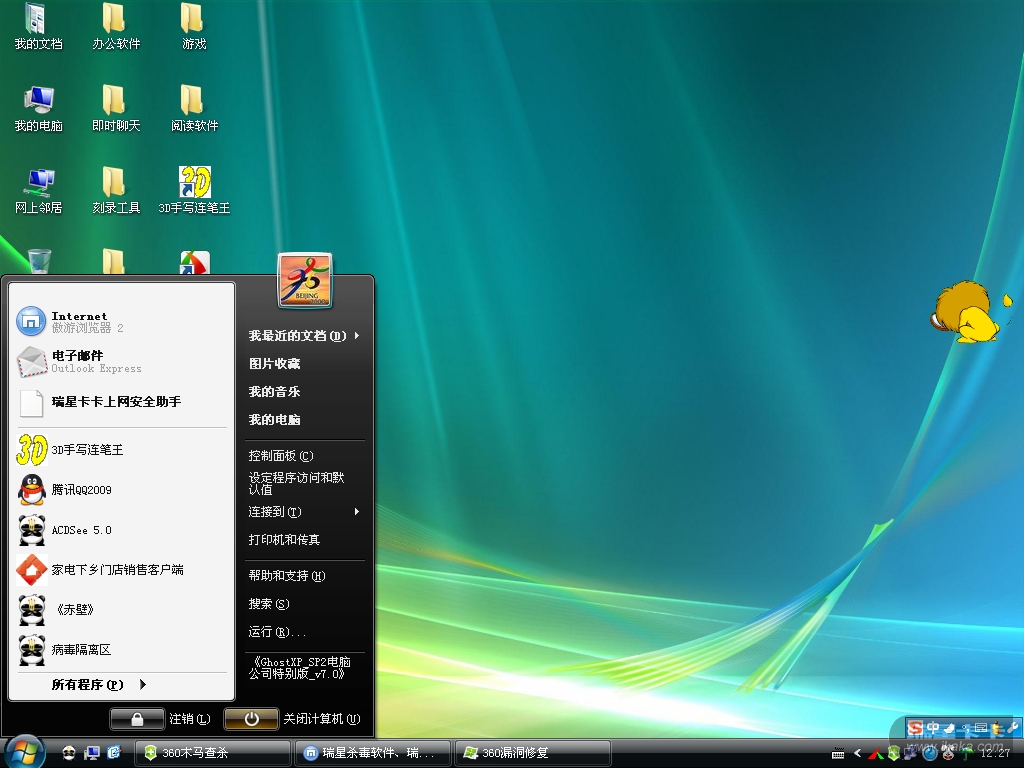Expand 所有程序 programs list
The height and width of the screenshot is (768, 1024).
coord(99,684)
